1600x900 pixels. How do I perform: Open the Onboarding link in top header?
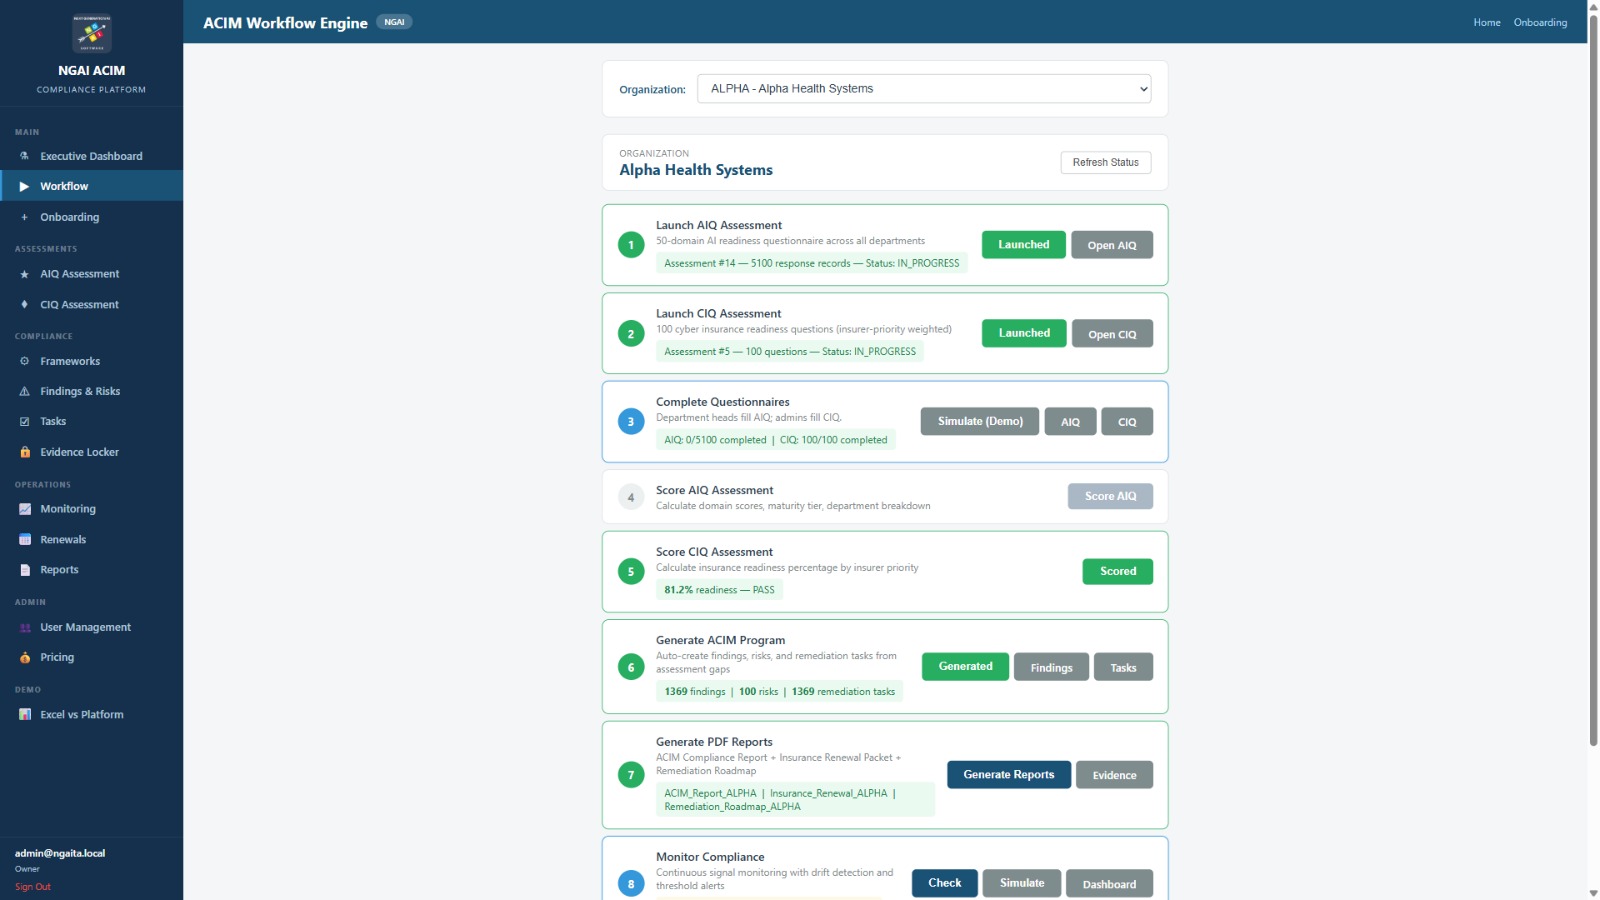click(1540, 22)
